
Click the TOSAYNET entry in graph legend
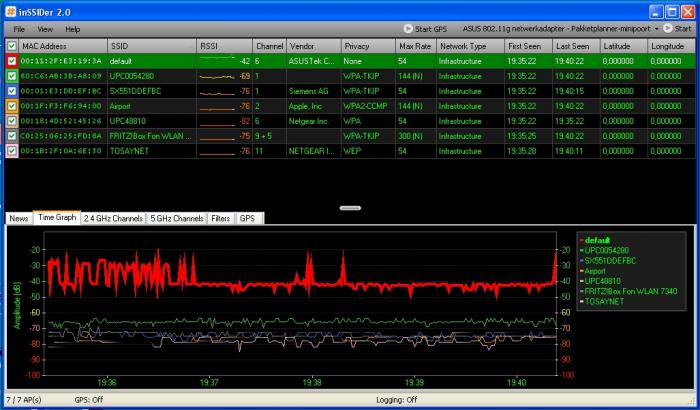click(604, 301)
